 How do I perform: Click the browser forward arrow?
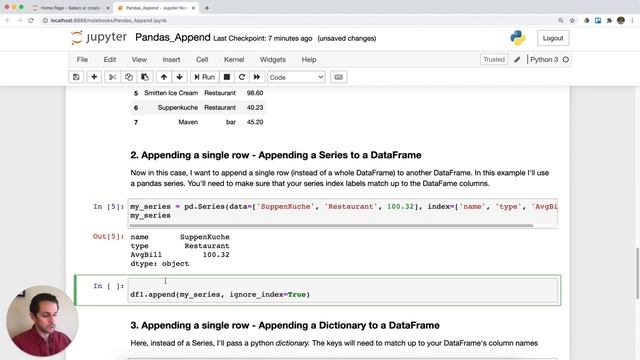[19, 20]
